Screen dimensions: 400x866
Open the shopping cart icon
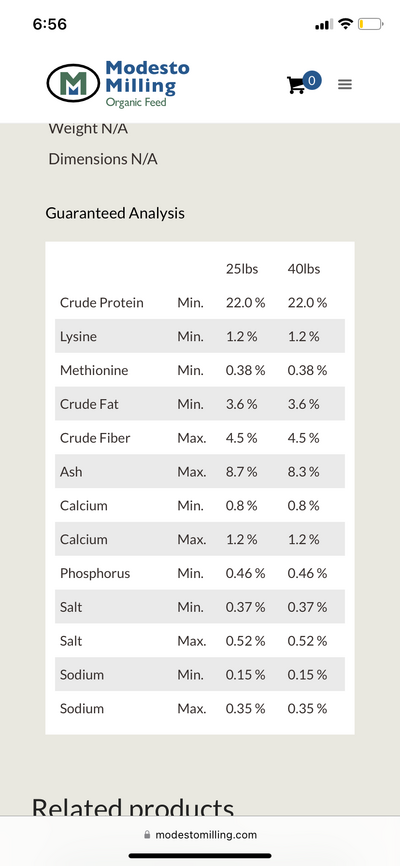point(296,85)
